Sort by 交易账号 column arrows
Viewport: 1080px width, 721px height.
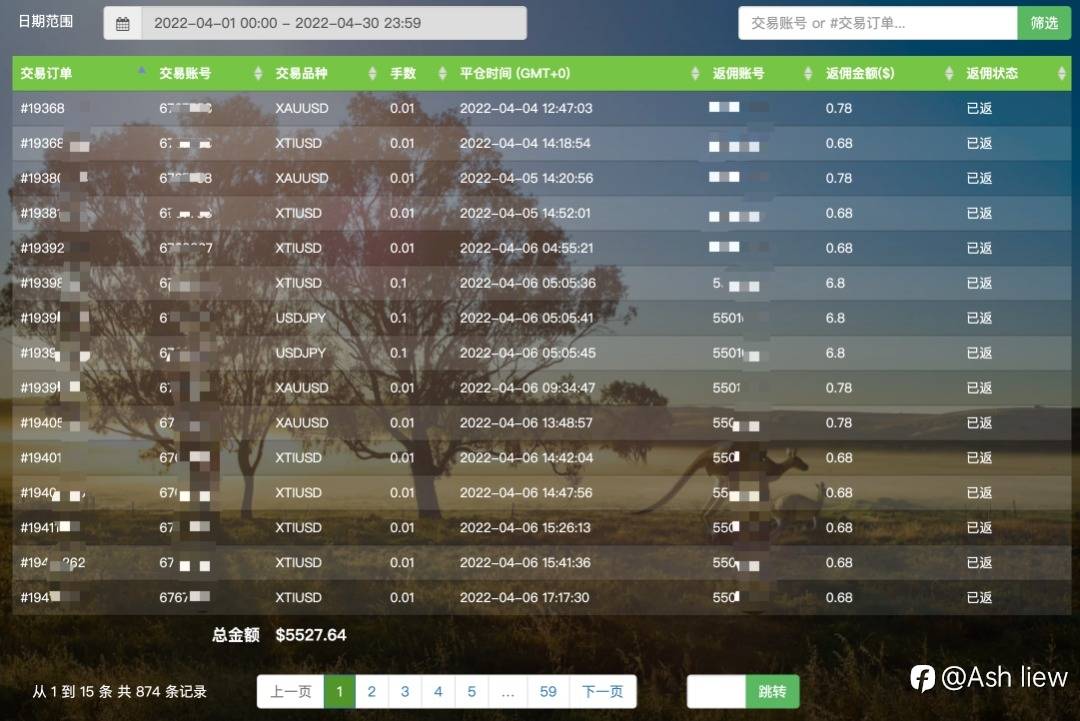click(x=258, y=73)
